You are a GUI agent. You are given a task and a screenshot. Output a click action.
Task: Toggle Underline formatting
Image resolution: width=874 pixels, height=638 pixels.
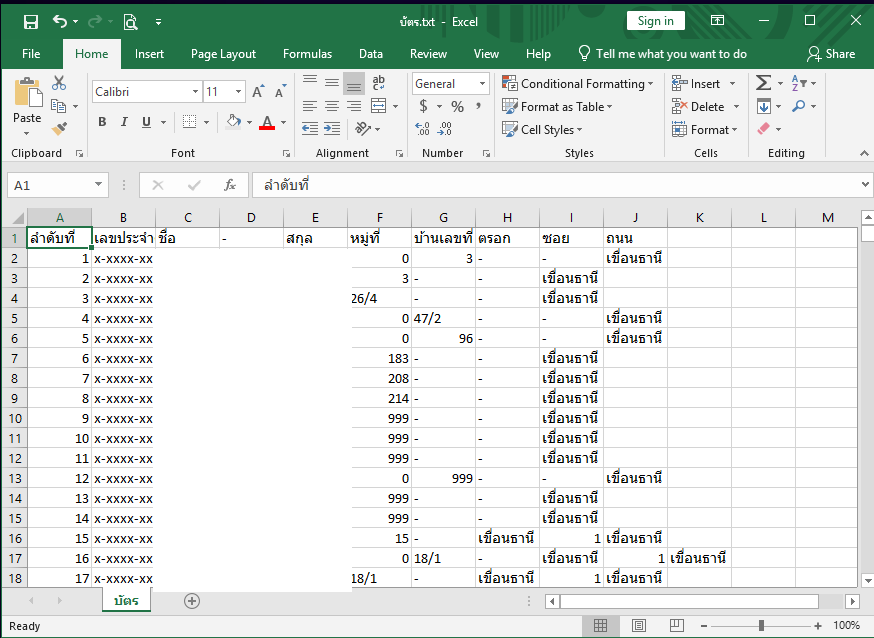146,121
